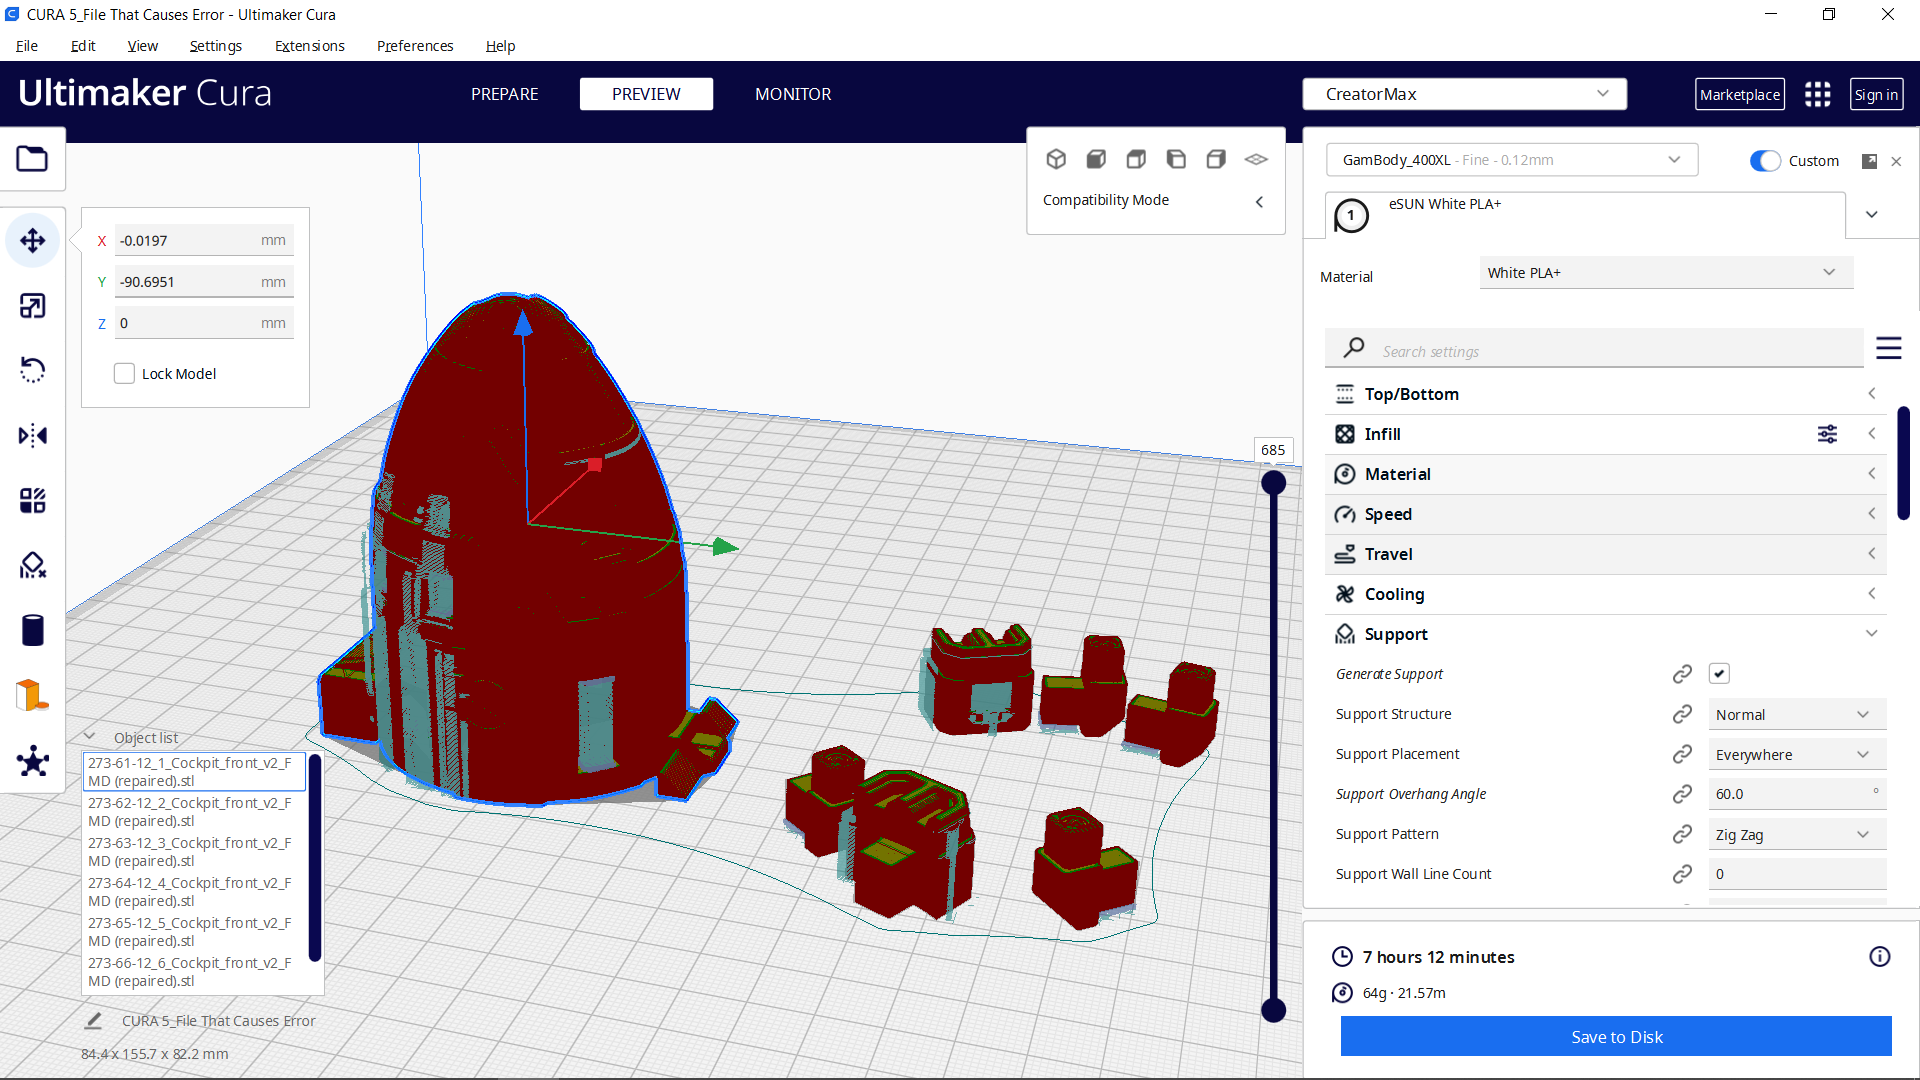Image resolution: width=1920 pixels, height=1080 pixels.
Task: Click the layer slider top handle
Action: 1273,483
